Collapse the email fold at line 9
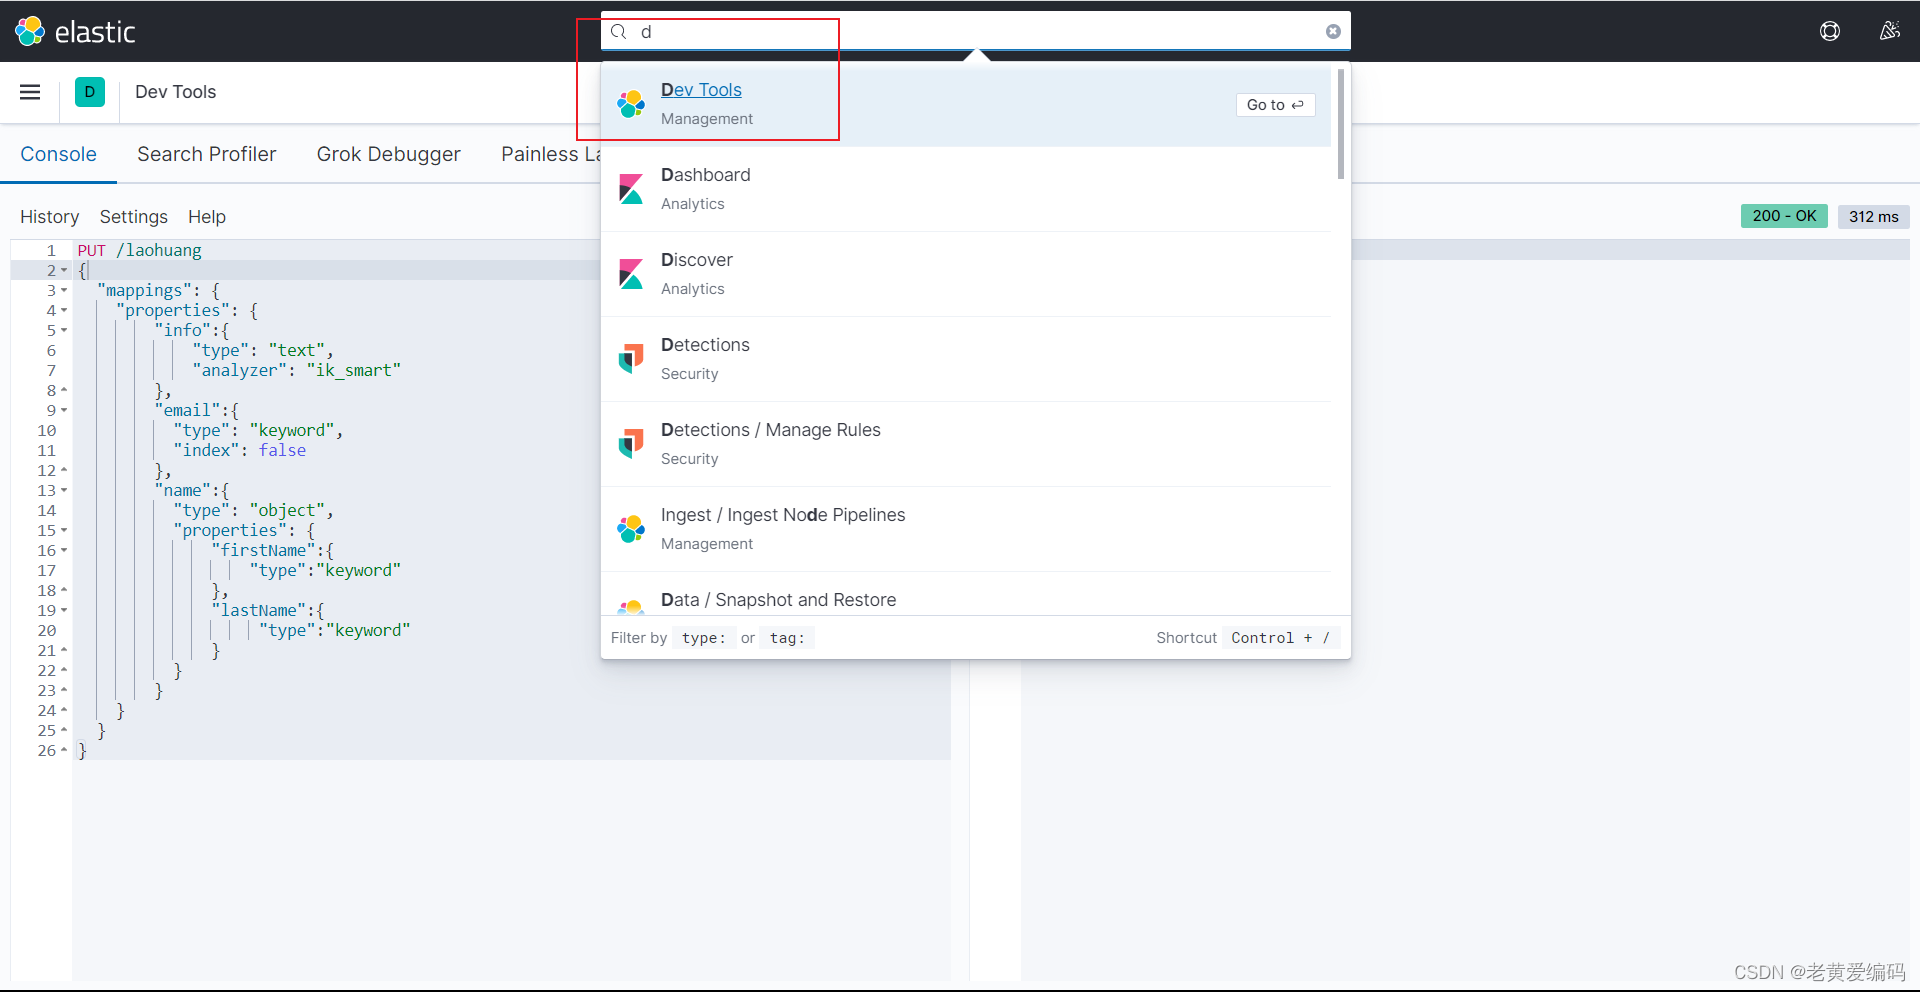The width and height of the screenshot is (1920, 992). [64, 410]
